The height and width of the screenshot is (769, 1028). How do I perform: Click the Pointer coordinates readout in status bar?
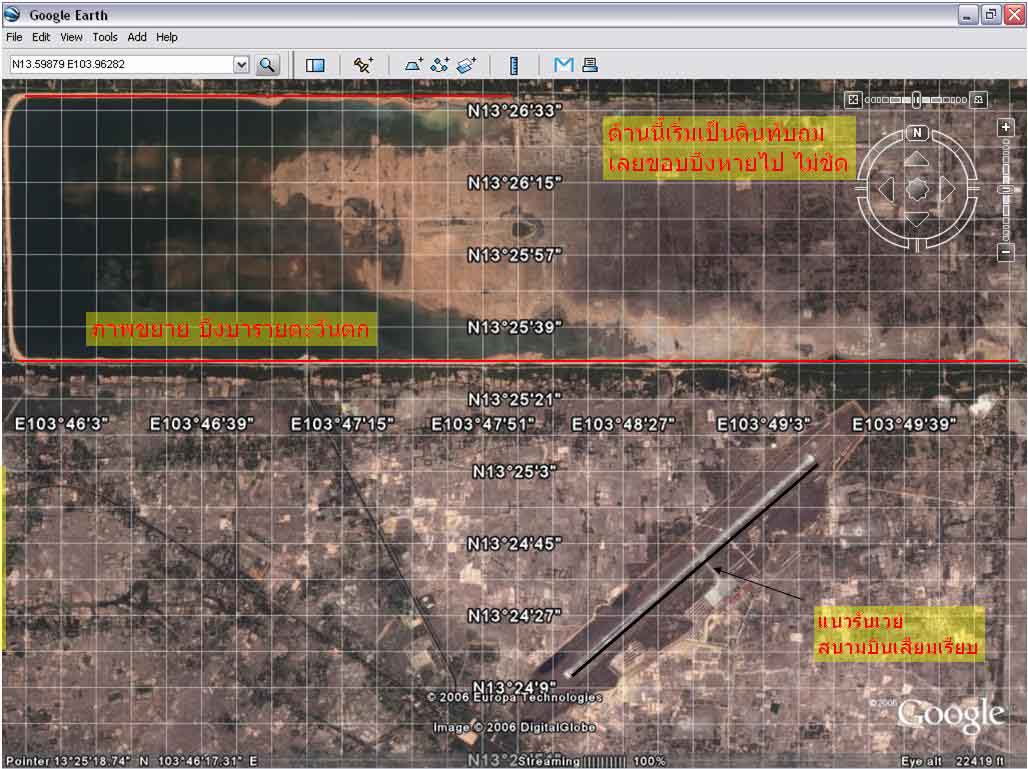pyautogui.click(x=131, y=761)
